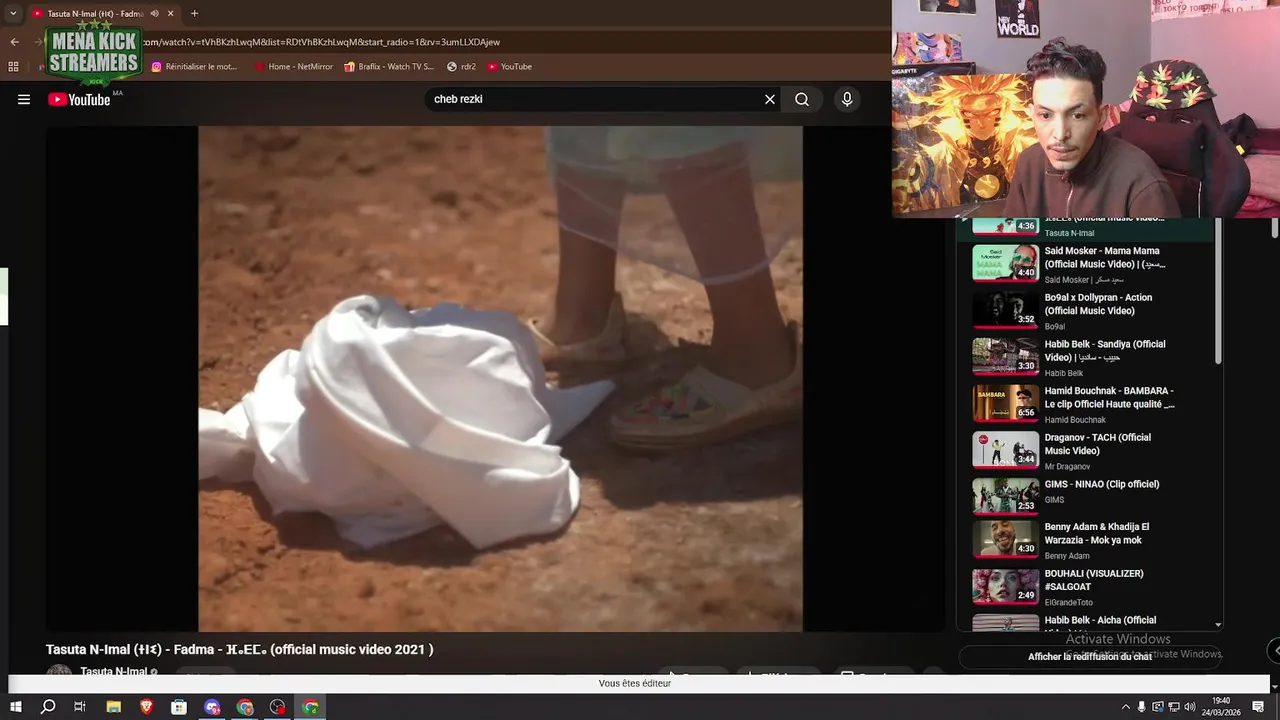Screen dimensions: 1280x720
Task: Go back with the browser back arrow
Action: pyautogui.click(x=14, y=42)
